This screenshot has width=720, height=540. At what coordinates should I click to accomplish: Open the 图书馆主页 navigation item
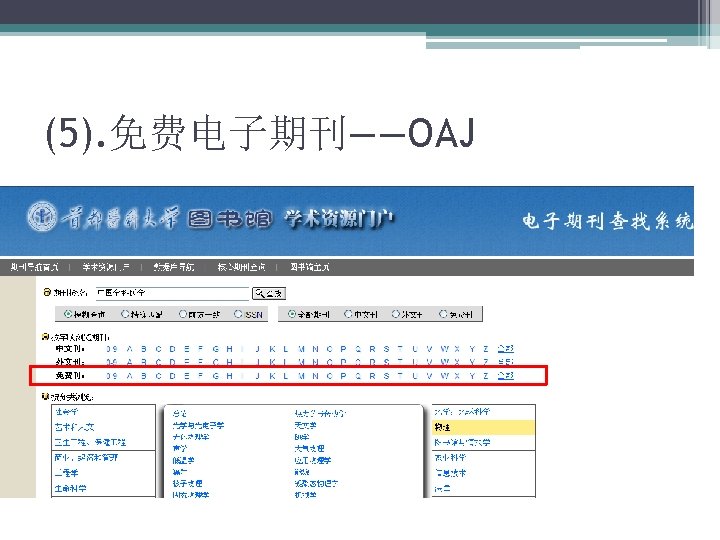[x=309, y=267]
